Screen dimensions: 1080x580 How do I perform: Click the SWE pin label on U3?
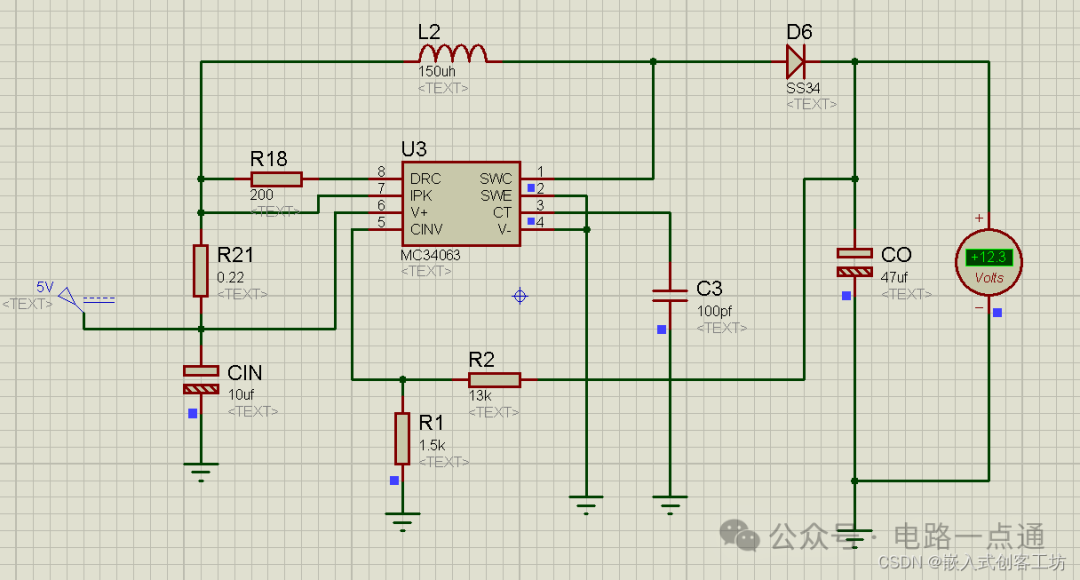[496, 196]
